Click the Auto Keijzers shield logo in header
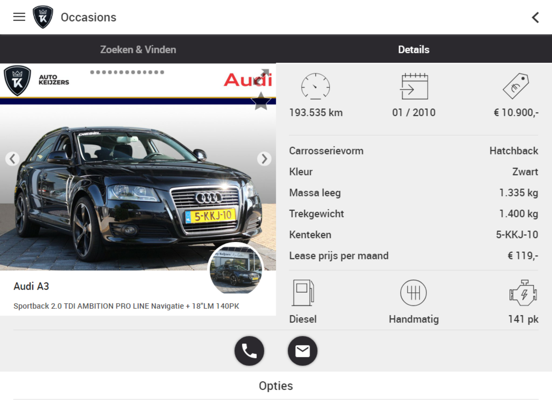The height and width of the screenshot is (414, 552). 43,17
